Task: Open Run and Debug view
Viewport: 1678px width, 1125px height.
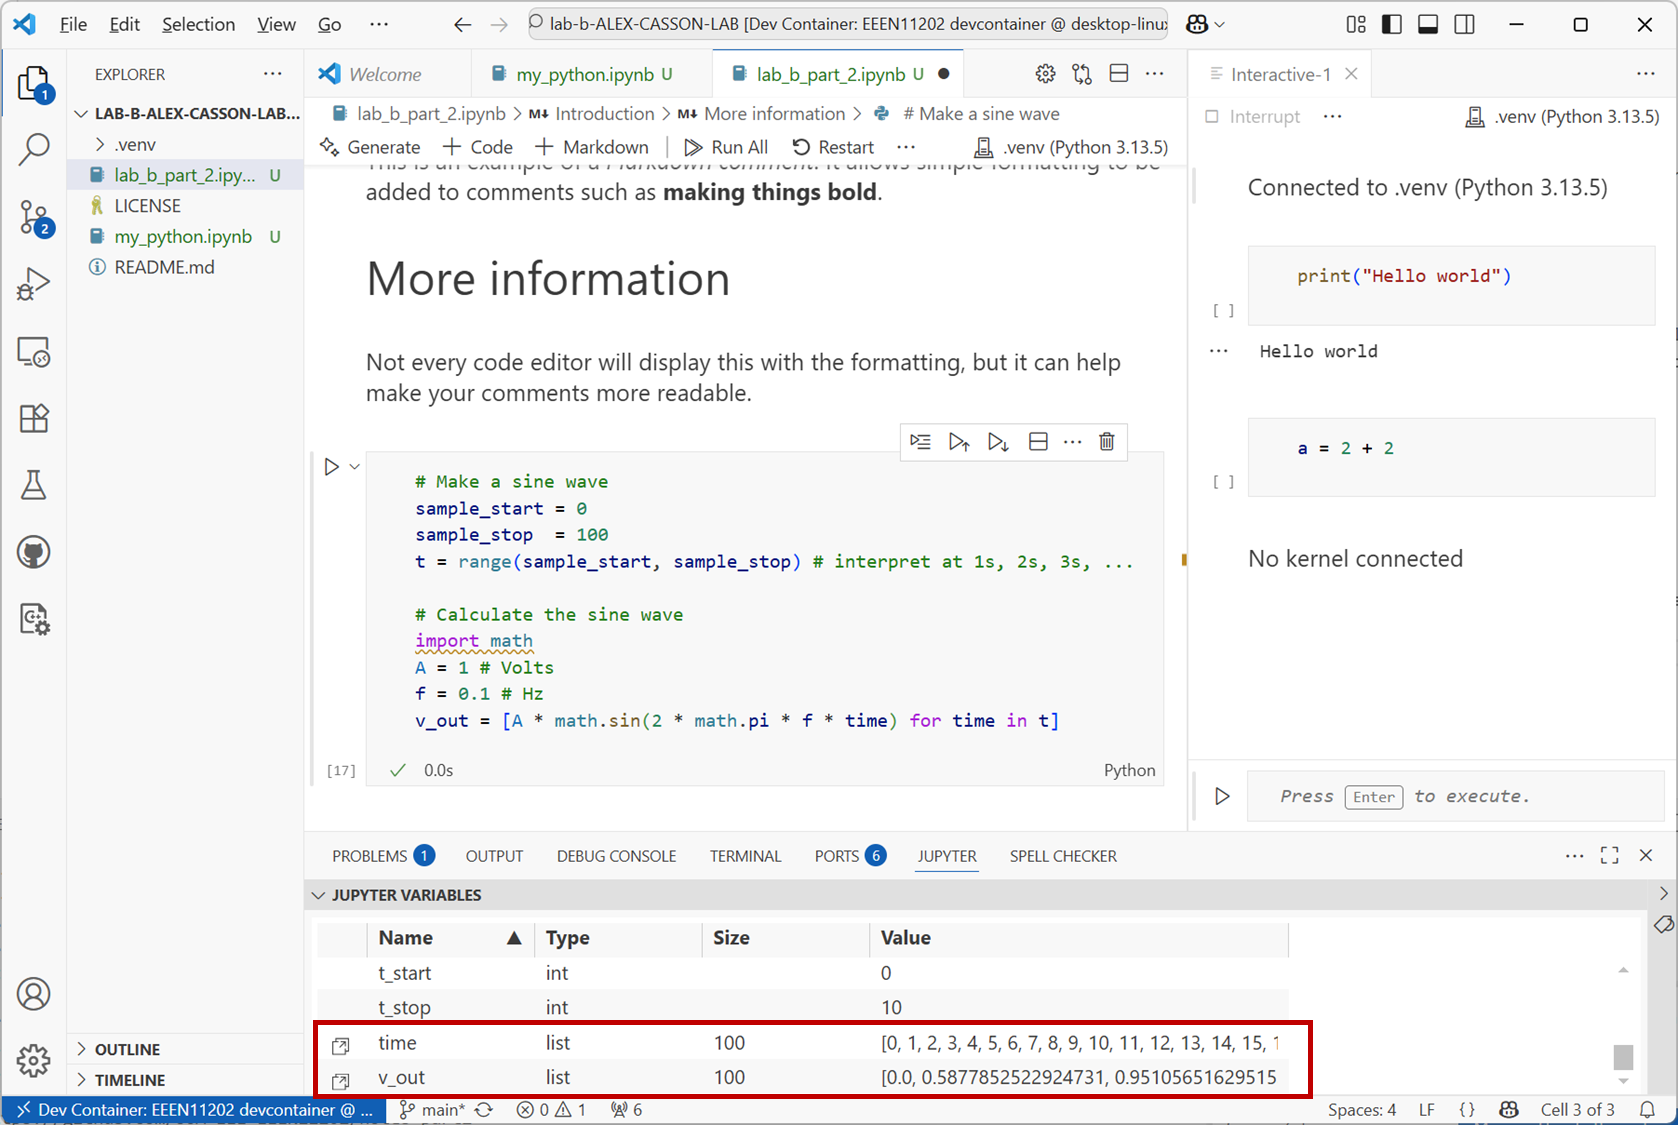Action: click(x=34, y=284)
